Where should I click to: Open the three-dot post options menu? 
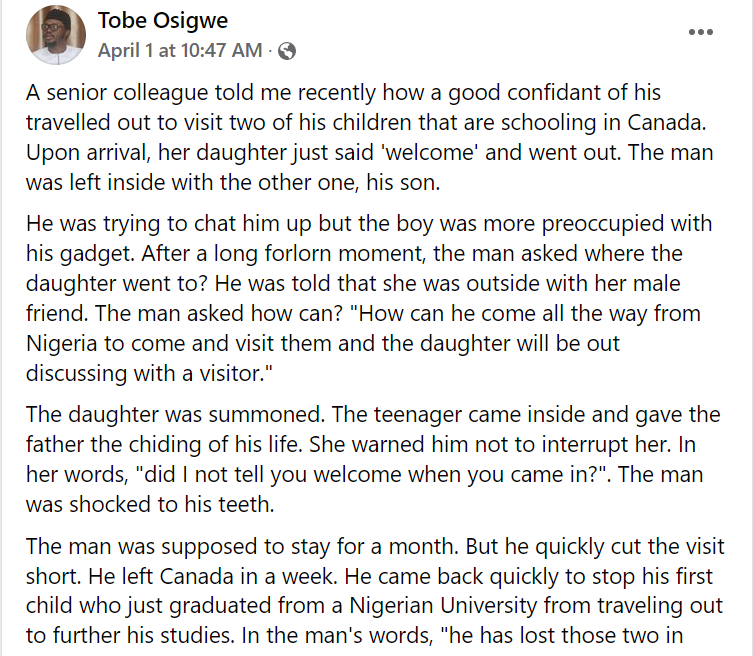point(700,32)
